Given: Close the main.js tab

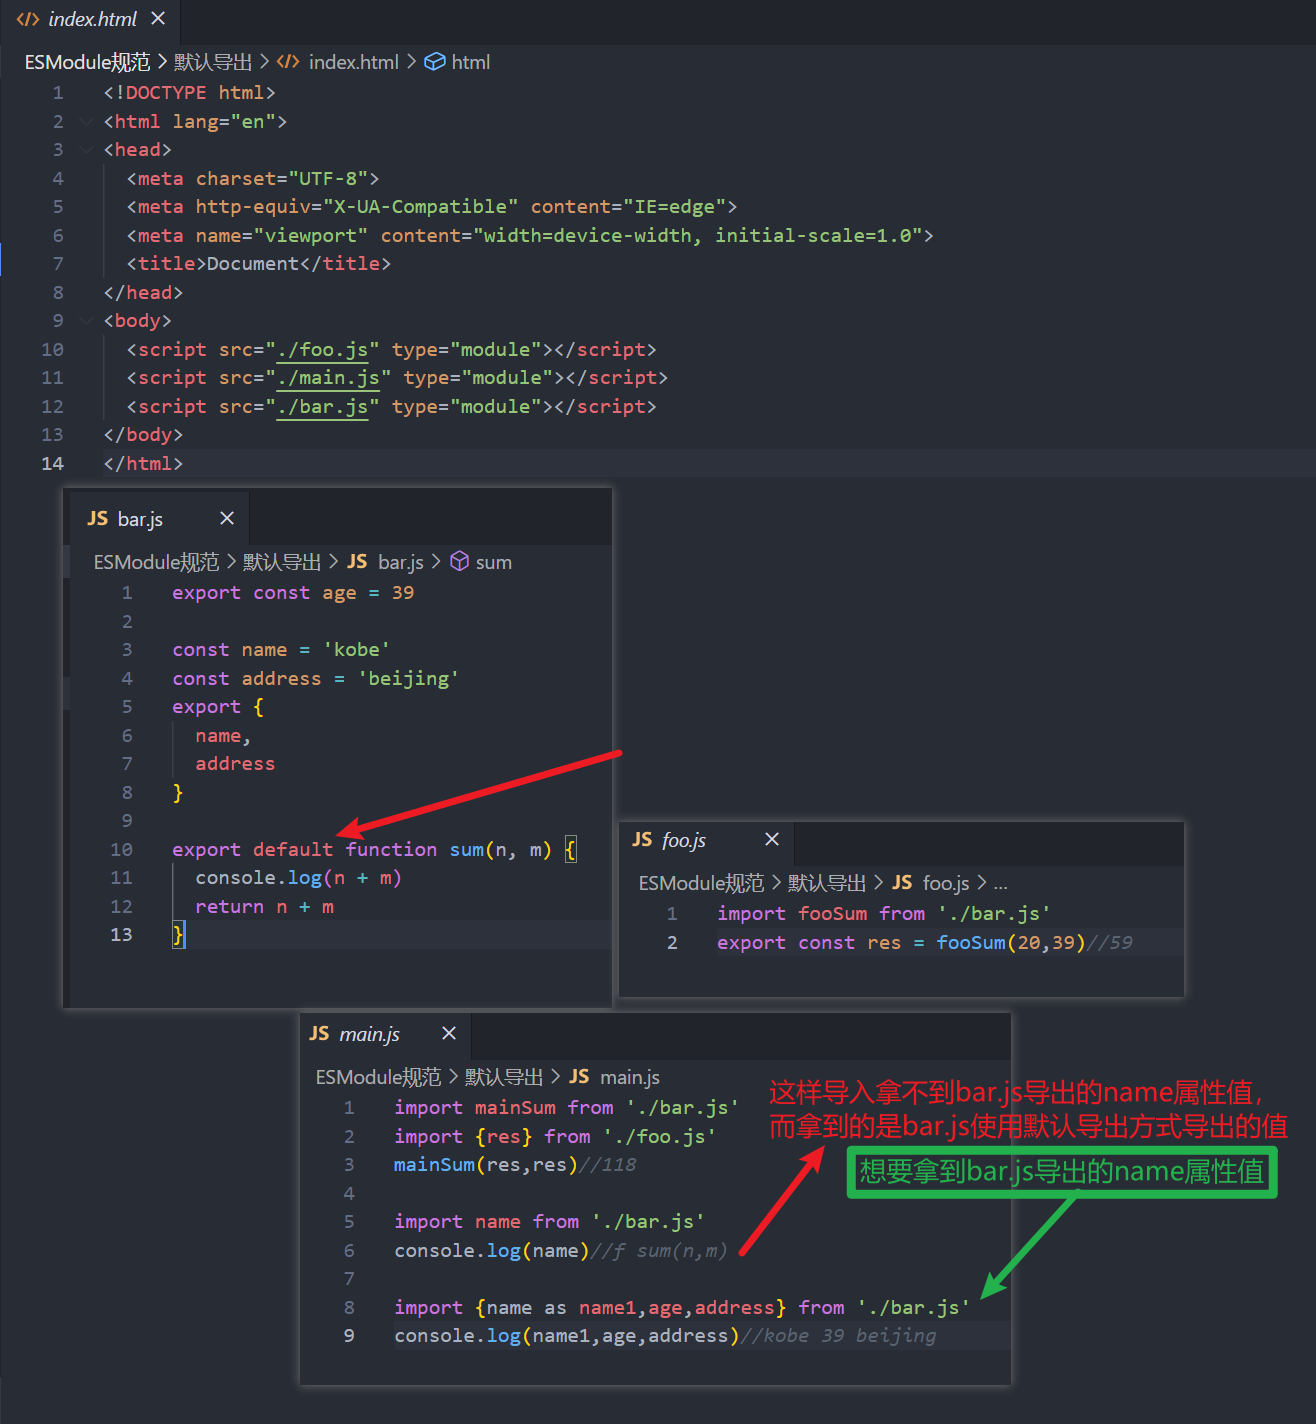Looking at the screenshot, I should point(449,1034).
